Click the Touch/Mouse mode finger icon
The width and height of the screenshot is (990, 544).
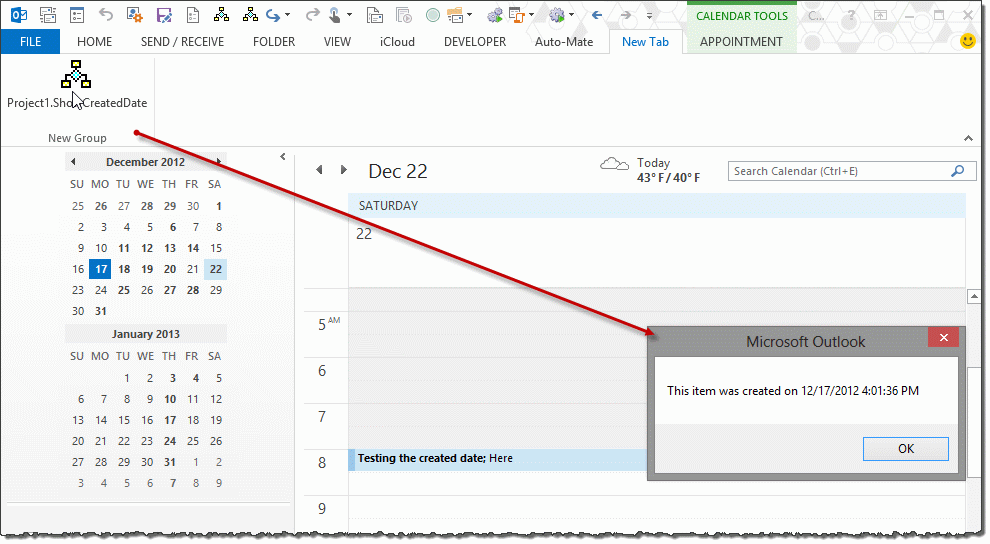pos(335,15)
